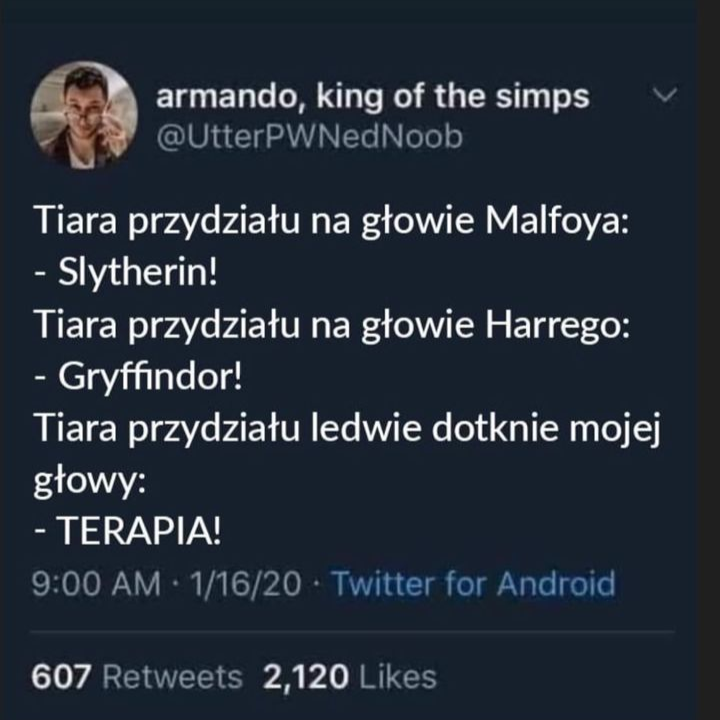The width and height of the screenshot is (720, 720).
Task: Show the Retweets label list
Action: [172, 677]
